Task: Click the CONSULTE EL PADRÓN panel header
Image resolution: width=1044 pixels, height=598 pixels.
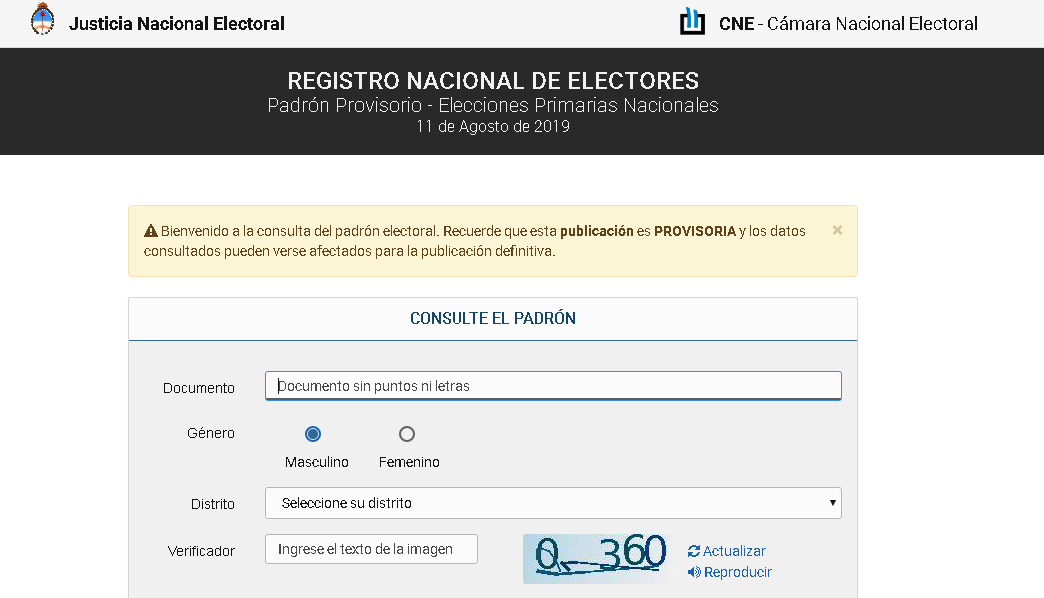Action: (493, 318)
